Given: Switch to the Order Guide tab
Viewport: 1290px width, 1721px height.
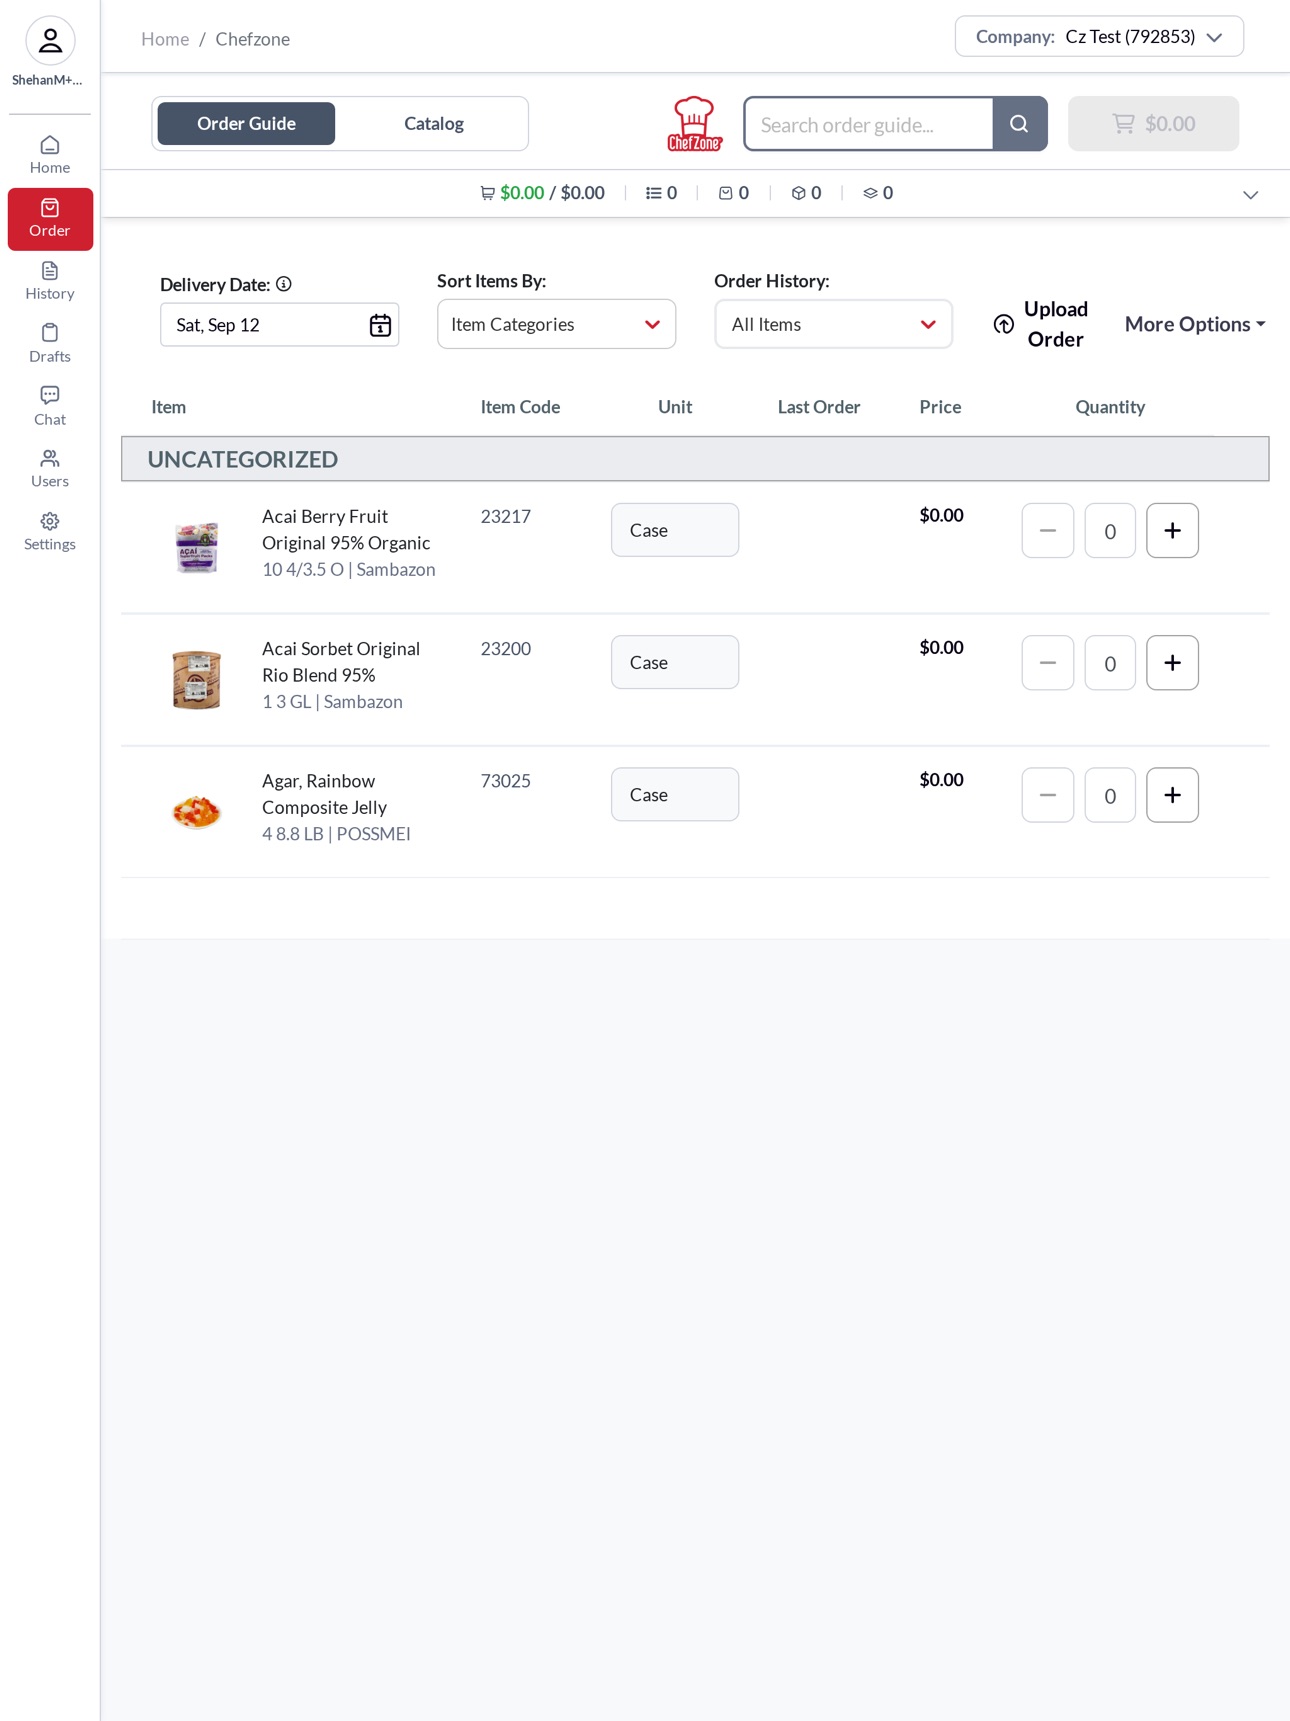Looking at the screenshot, I should click(246, 124).
